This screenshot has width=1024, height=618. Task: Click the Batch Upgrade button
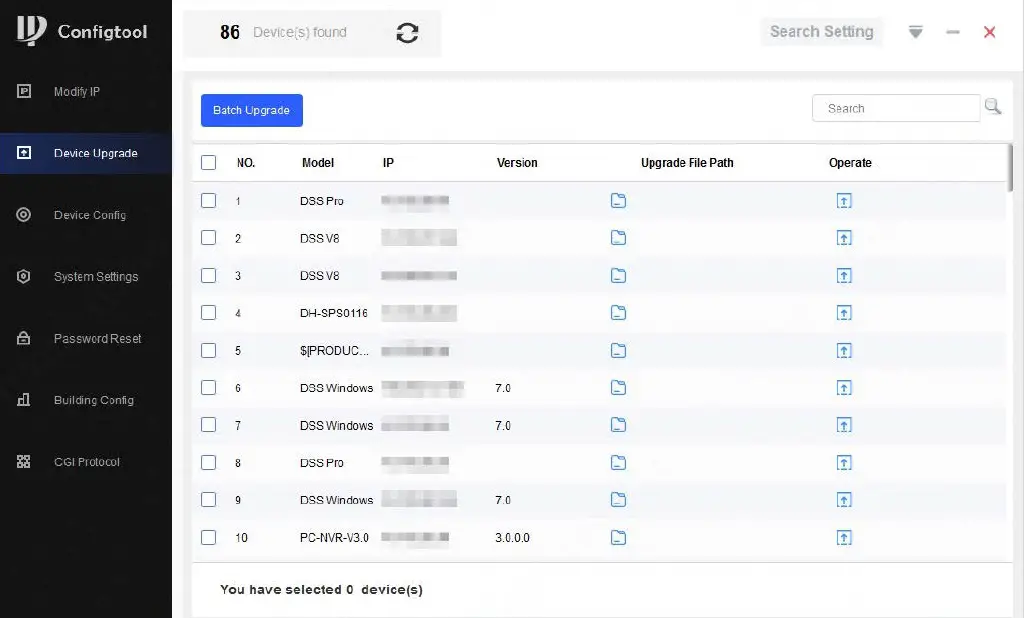(x=251, y=110)
